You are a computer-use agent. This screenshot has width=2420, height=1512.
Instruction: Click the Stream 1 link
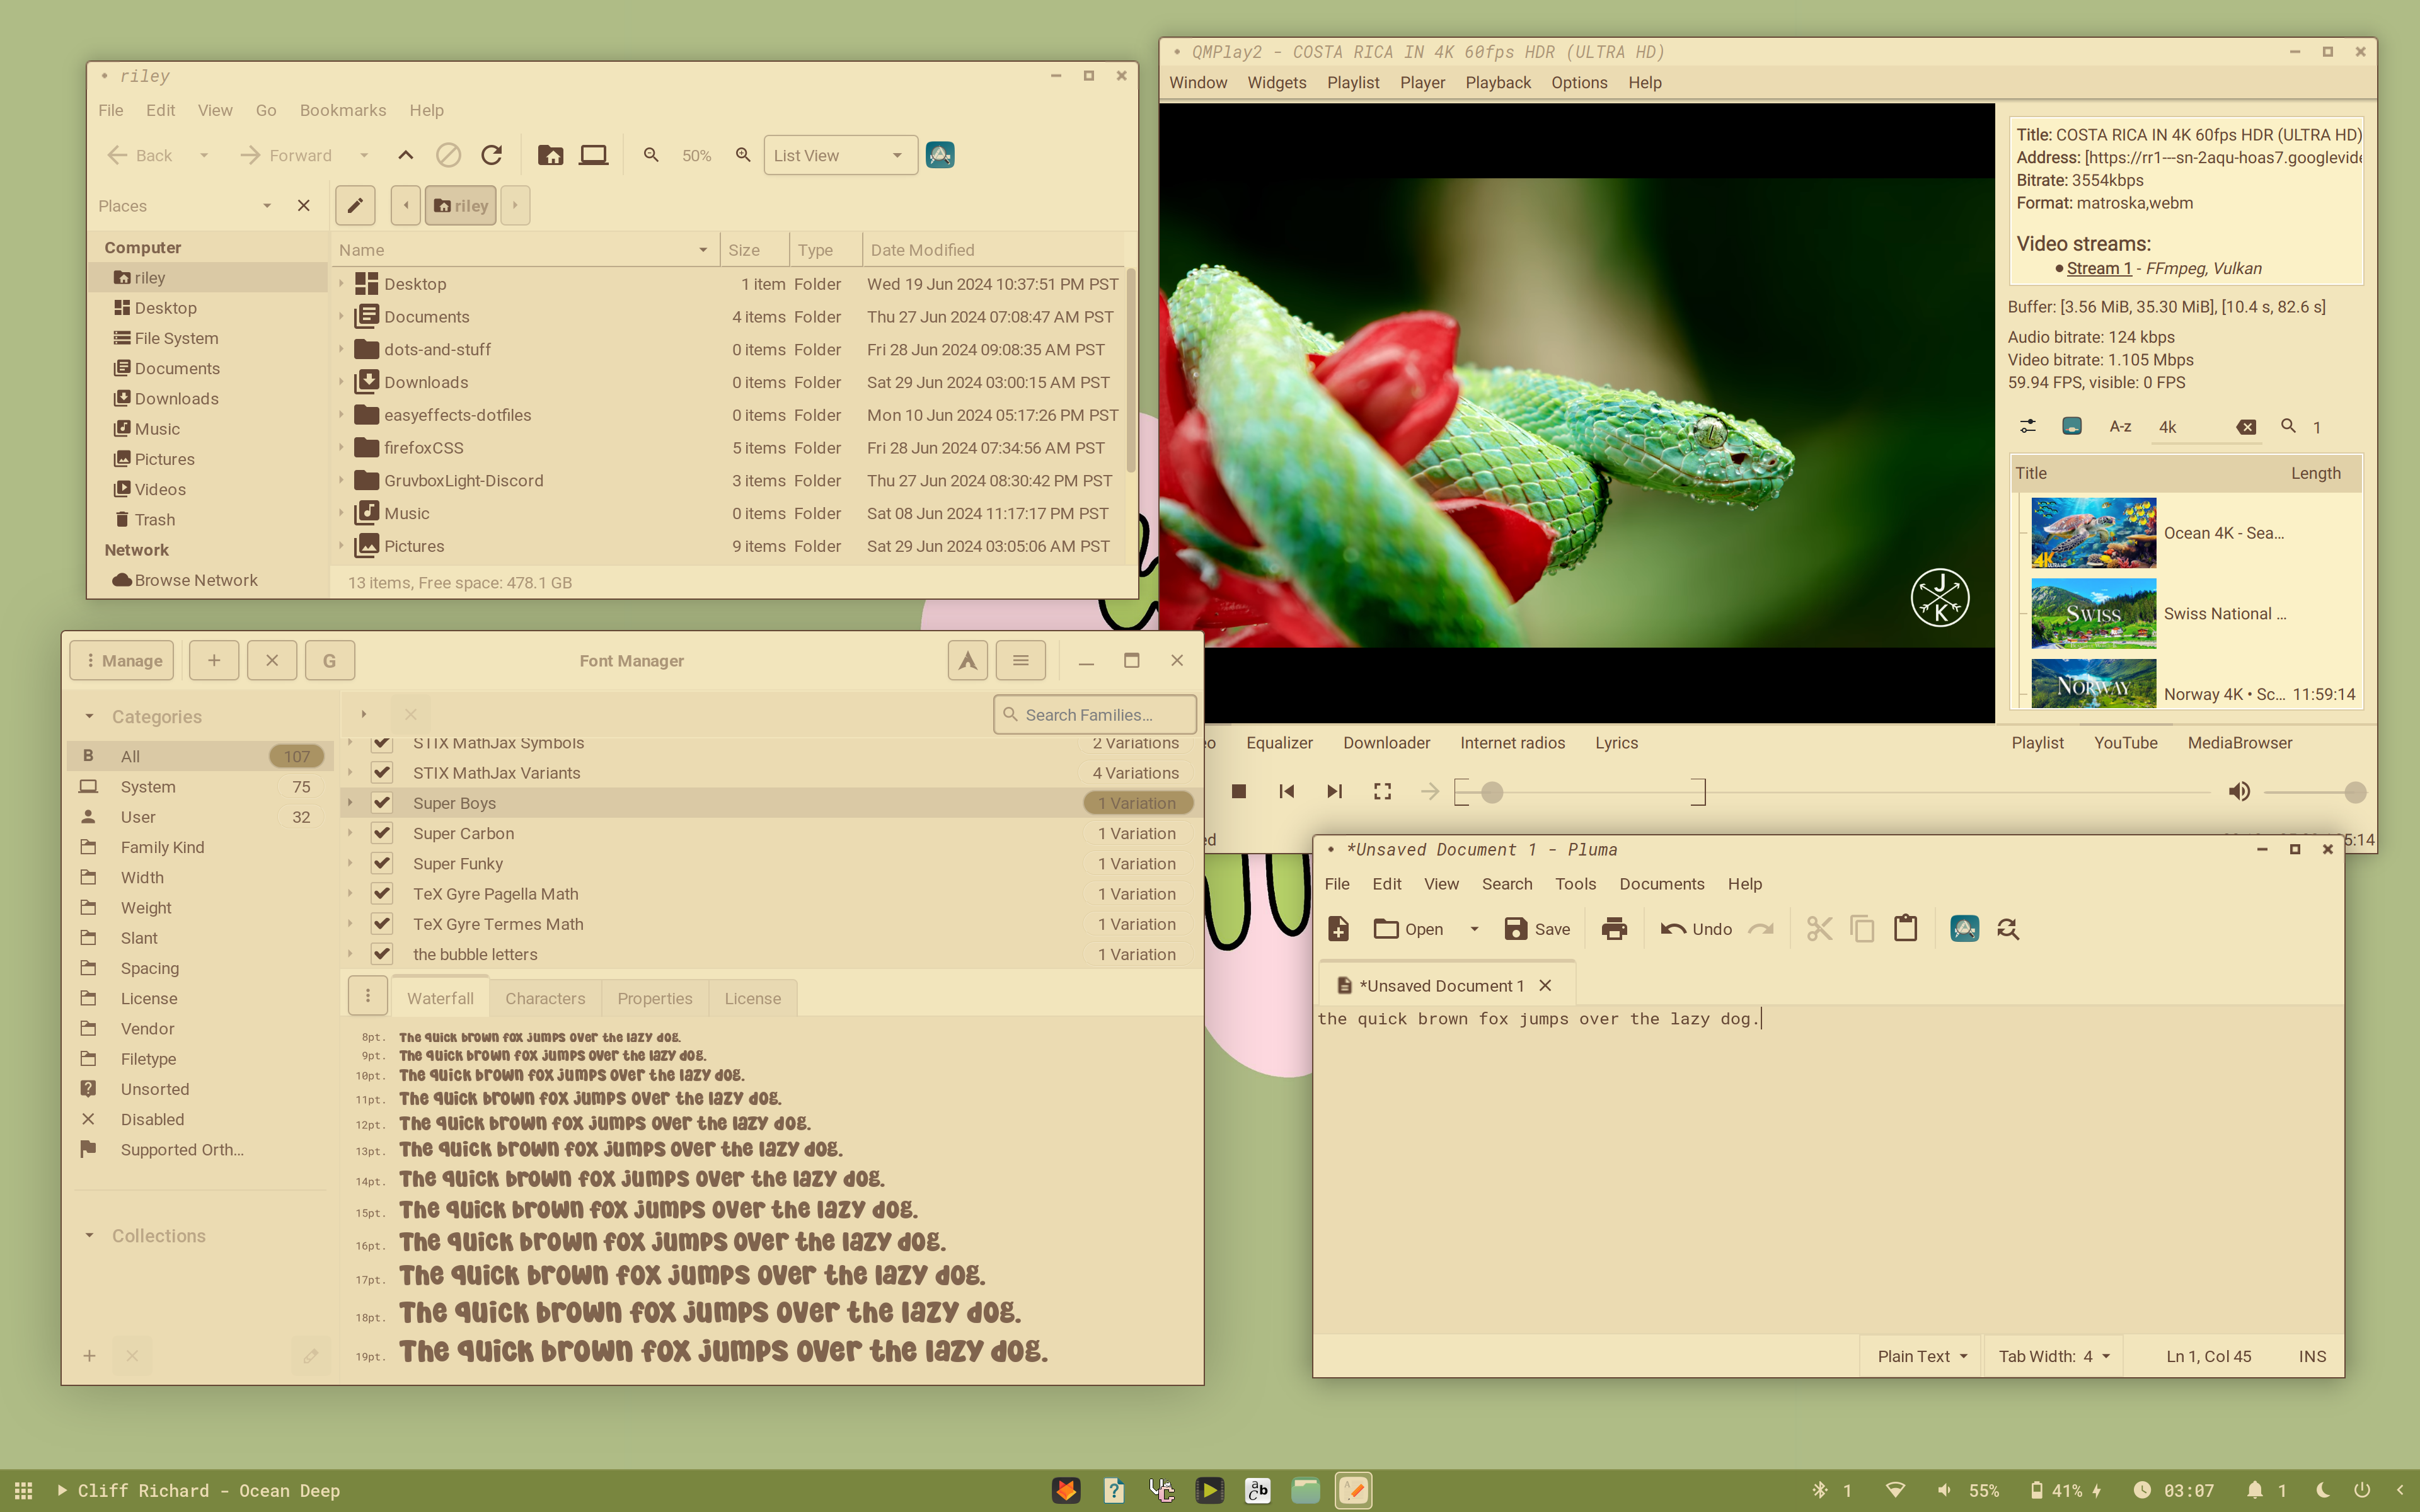click(2098, 268)
